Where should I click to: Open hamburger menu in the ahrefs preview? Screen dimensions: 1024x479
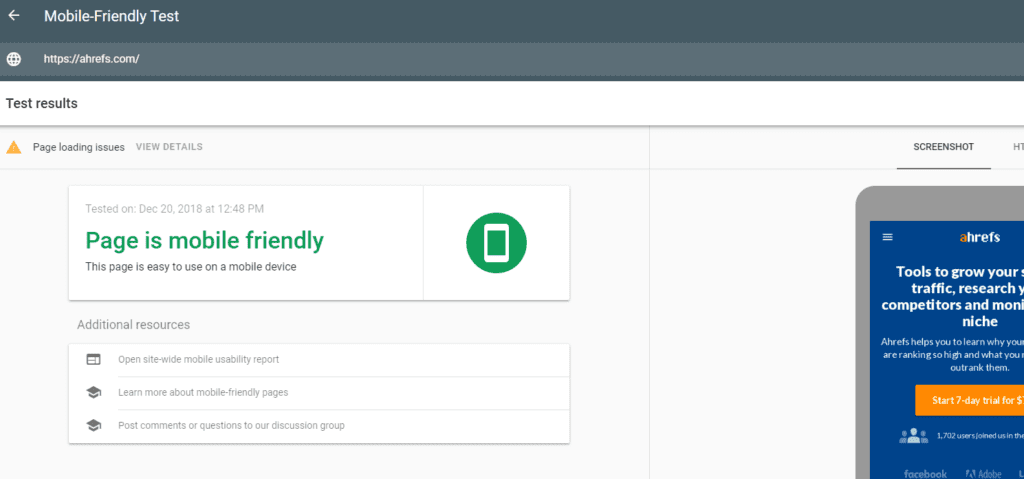click(888, 237)
